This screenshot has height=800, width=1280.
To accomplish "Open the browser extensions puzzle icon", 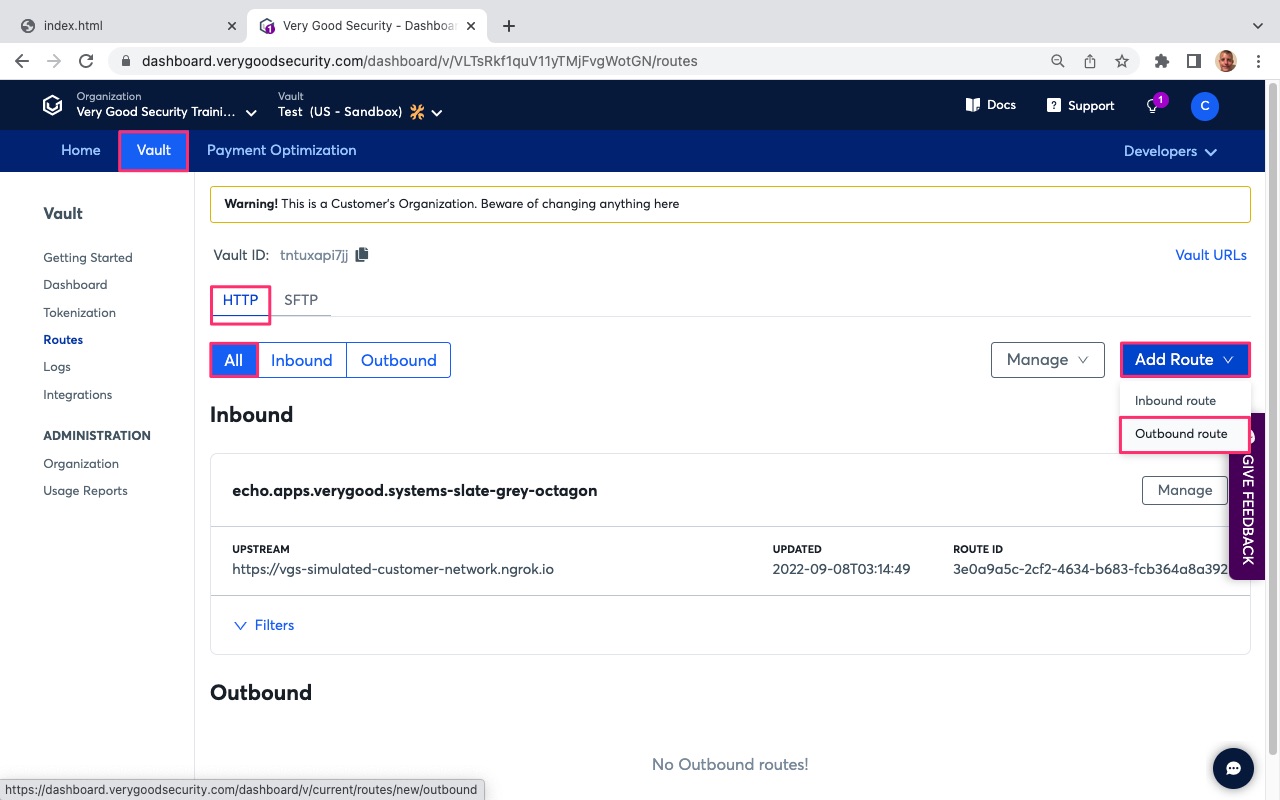I will (1161, 61).
